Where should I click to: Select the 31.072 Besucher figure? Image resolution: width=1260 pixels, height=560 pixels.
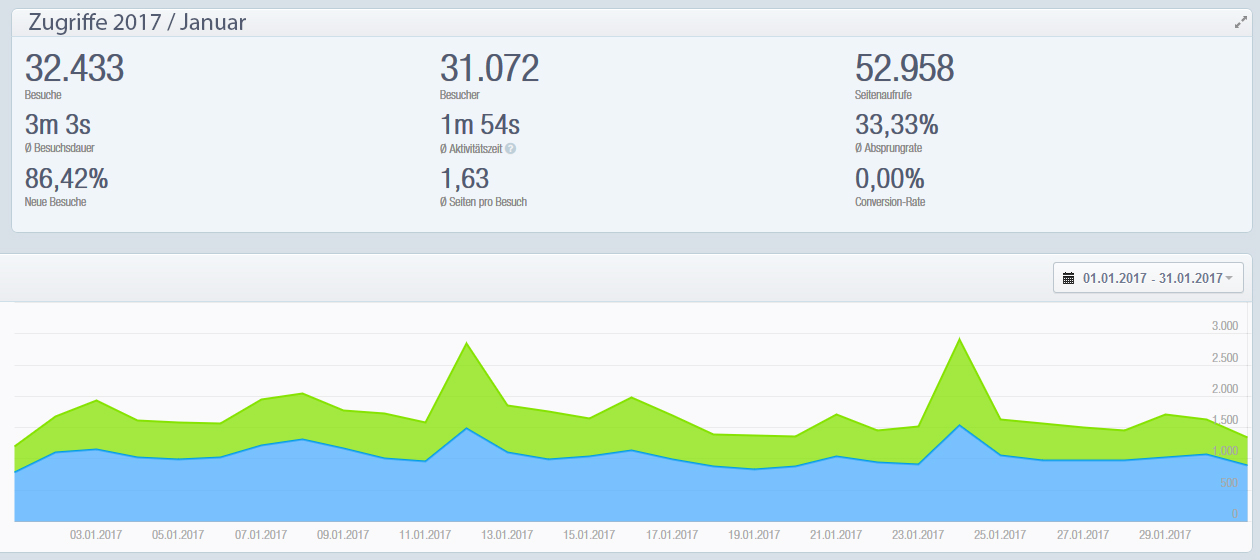pyautogui.click(x=489, y=68)
